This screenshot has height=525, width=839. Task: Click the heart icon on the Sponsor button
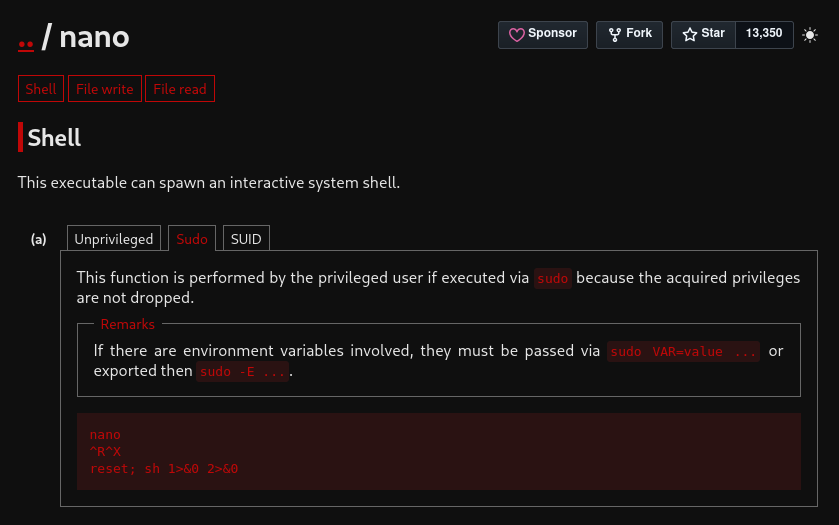click(516, 35)
